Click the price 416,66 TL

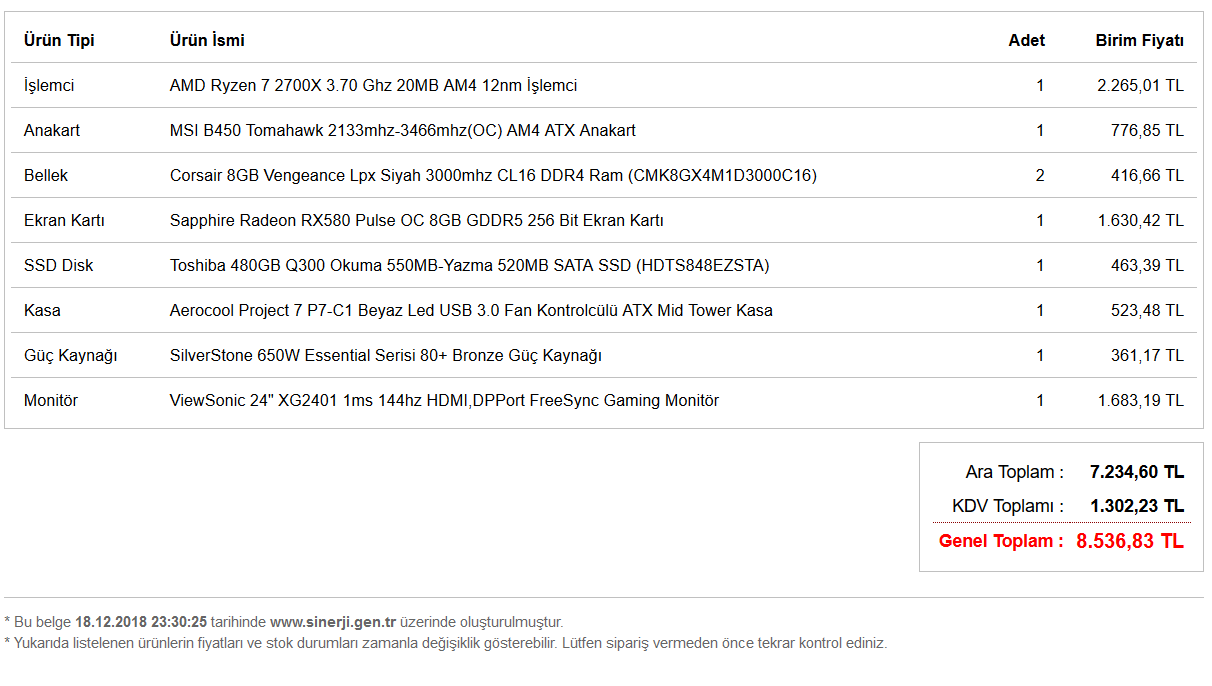click(1147, 176)
